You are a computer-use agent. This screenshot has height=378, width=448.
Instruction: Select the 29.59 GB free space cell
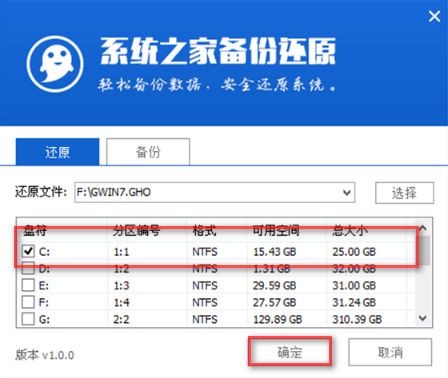pos(274,286)
